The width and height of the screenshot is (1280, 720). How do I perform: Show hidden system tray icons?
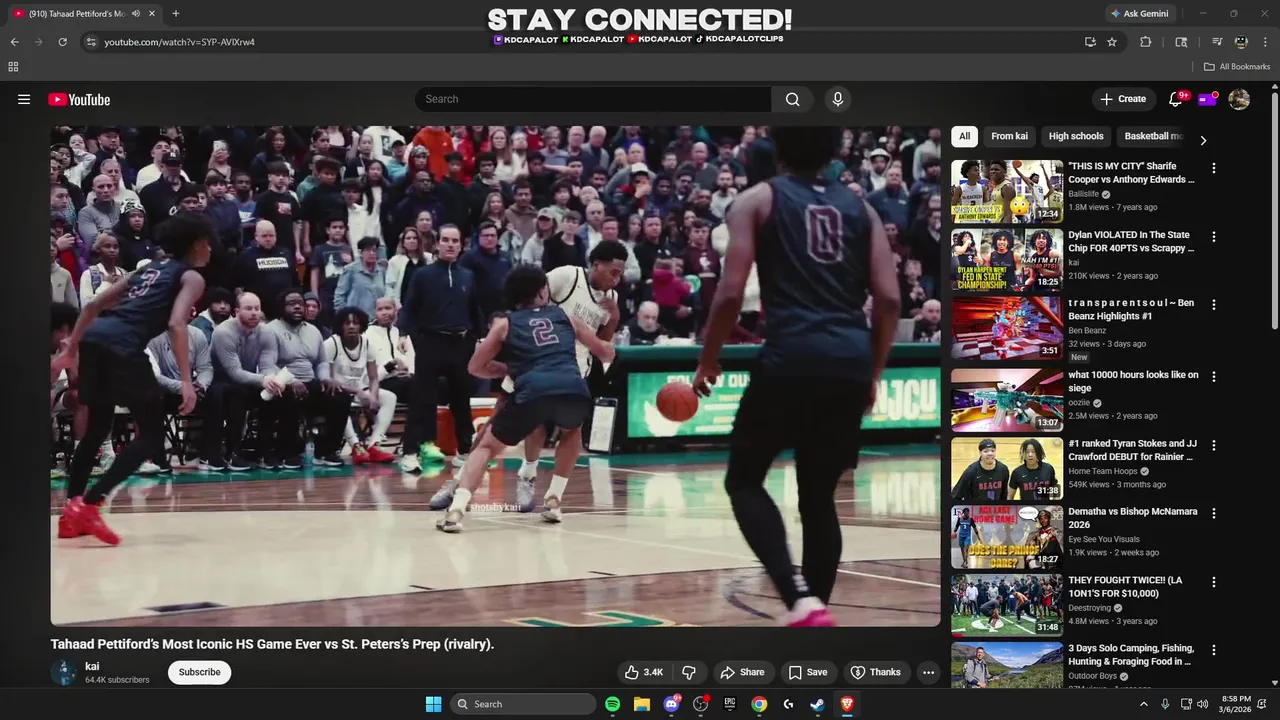[1144, 704]
